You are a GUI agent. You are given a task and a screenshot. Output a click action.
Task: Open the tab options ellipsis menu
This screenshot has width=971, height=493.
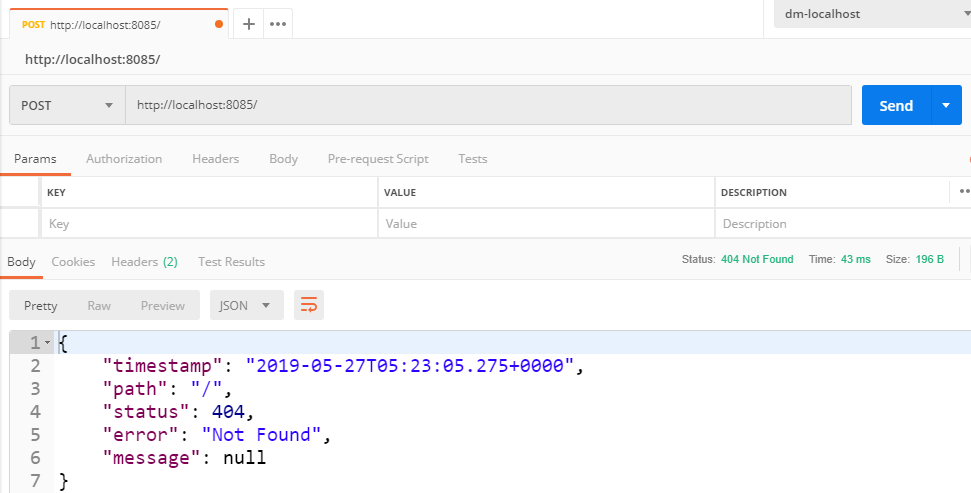(278, 24)
